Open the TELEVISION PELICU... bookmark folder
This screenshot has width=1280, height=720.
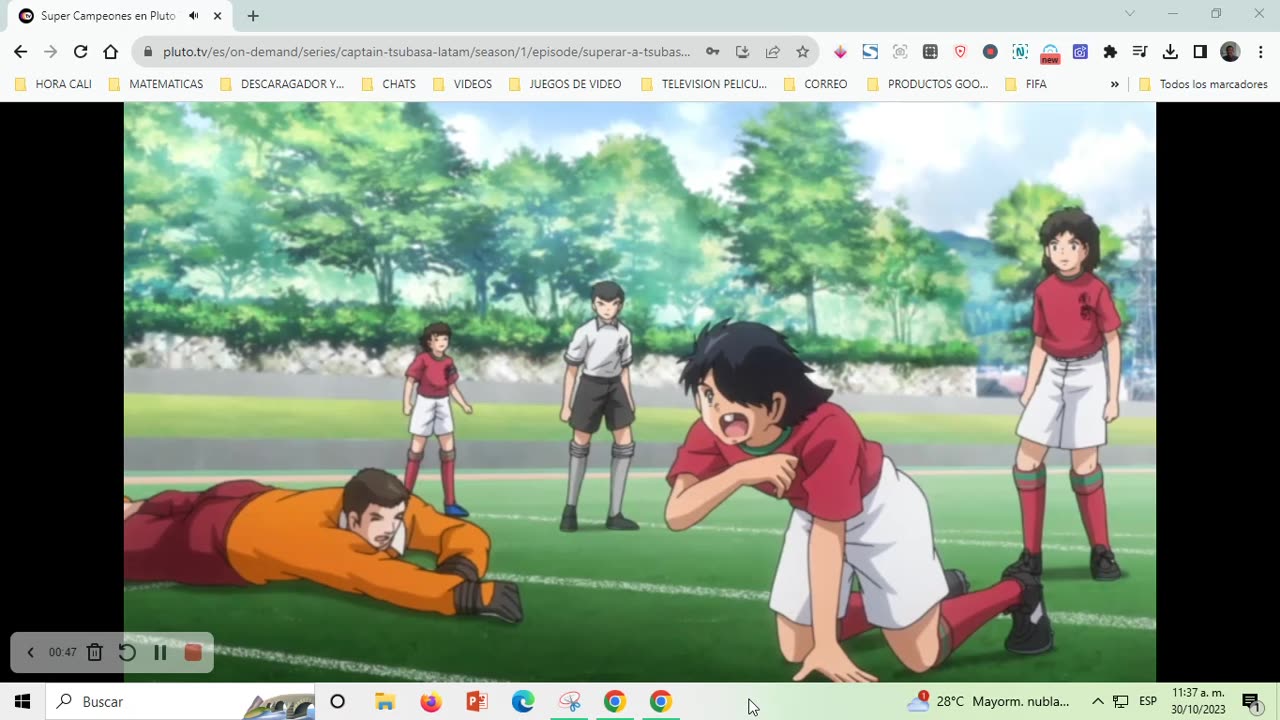click(x=704, y=84)
